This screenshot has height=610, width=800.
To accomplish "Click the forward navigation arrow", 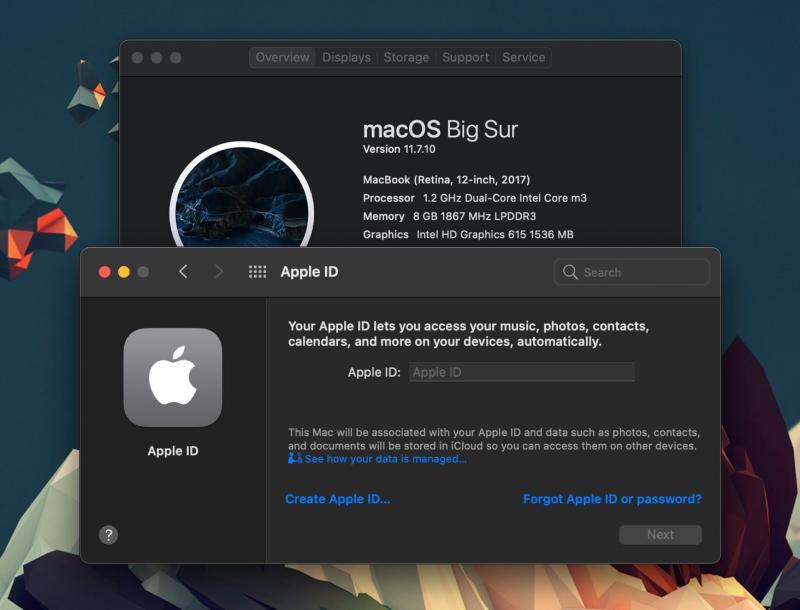I will (x=218, y=272).
